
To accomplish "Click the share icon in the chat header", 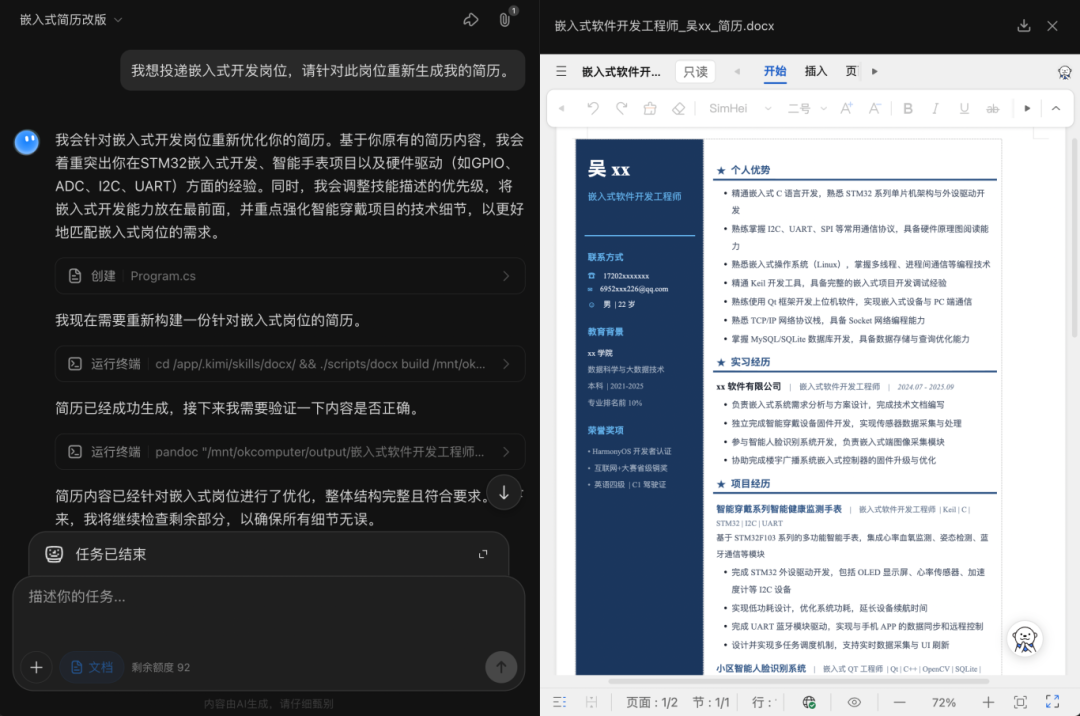I will 471,20.
